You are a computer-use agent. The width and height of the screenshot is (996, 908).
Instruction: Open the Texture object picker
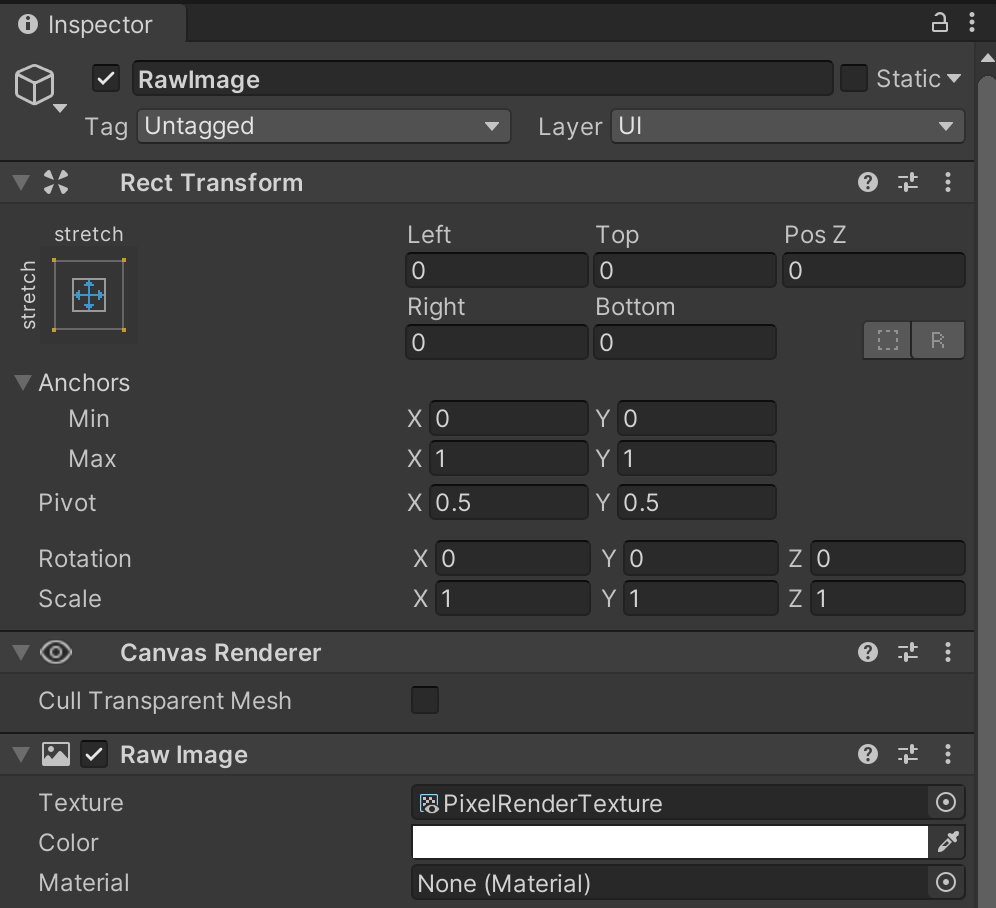(946, 803)
